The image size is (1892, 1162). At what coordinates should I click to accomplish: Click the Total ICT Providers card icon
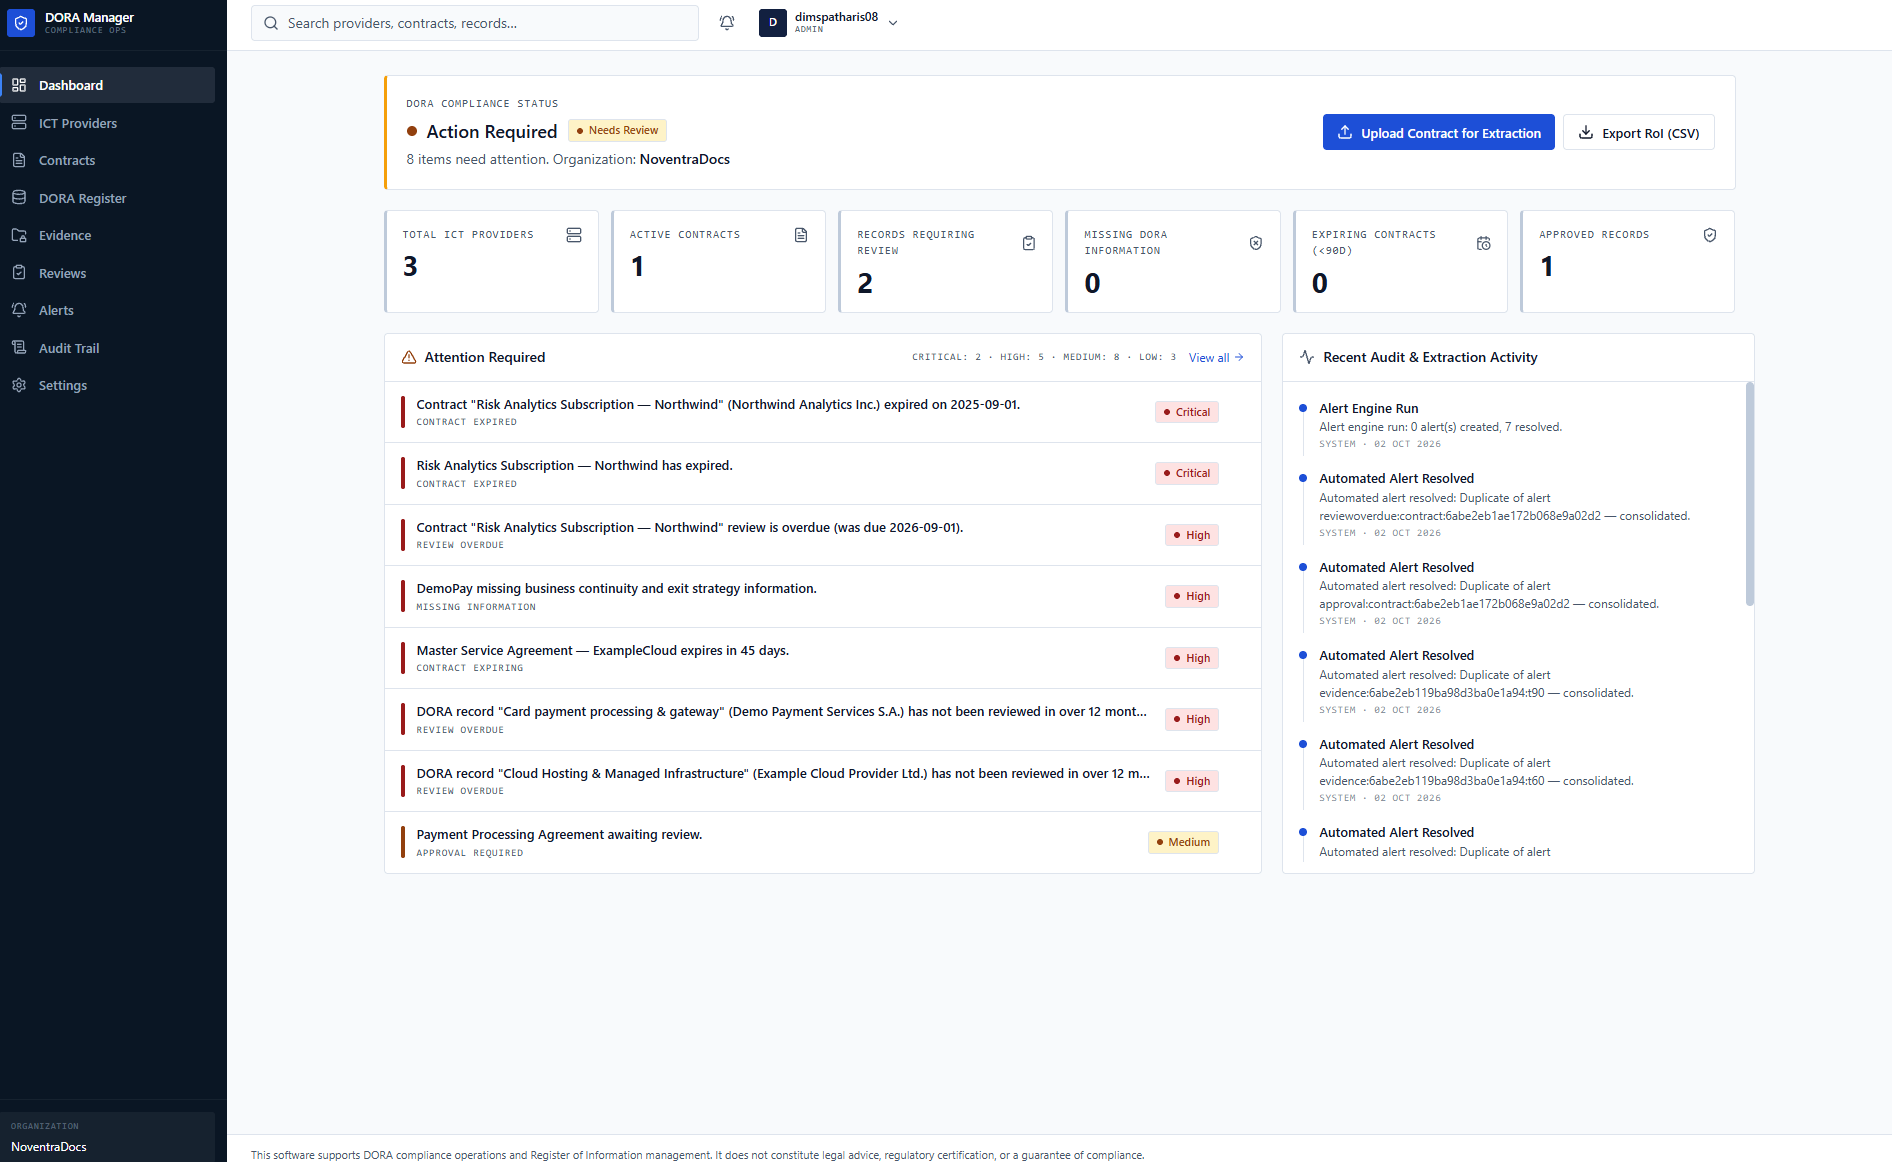(x=574, y=235)
